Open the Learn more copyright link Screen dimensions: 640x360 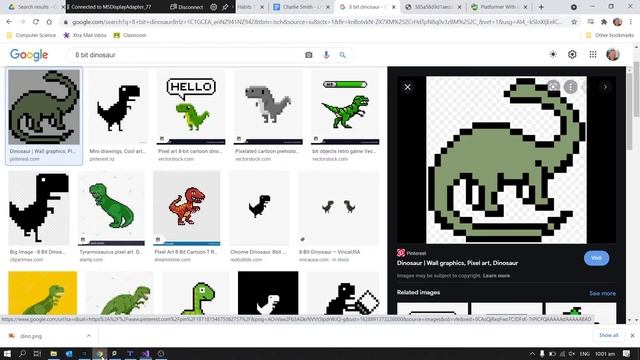coord(496,276)
